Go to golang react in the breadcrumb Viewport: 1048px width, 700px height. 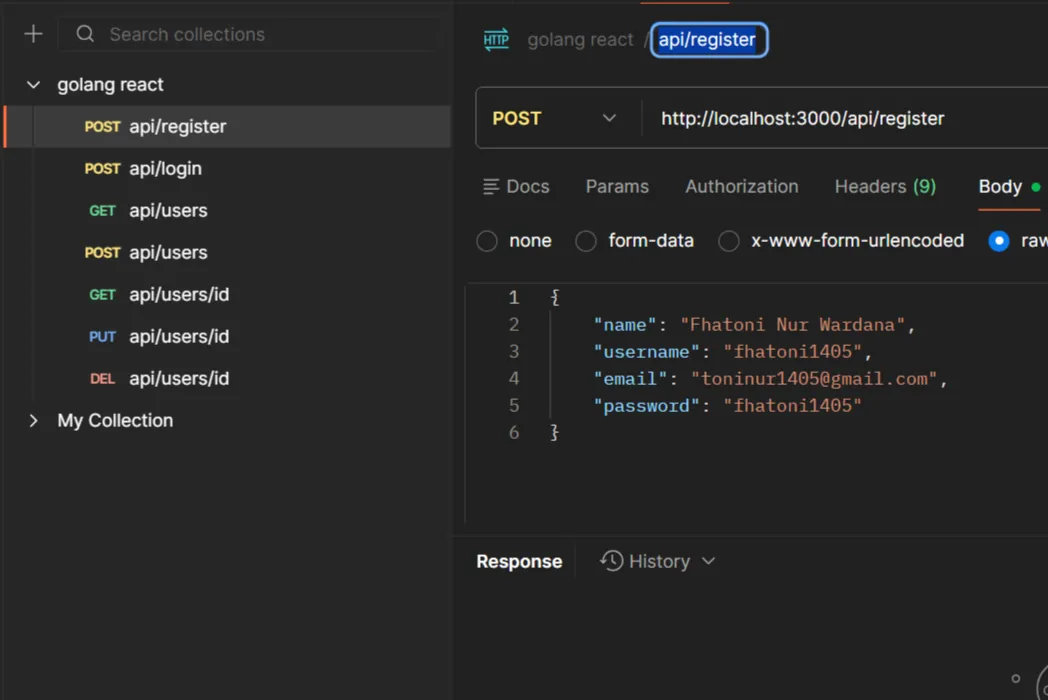(x=580, y=39)
